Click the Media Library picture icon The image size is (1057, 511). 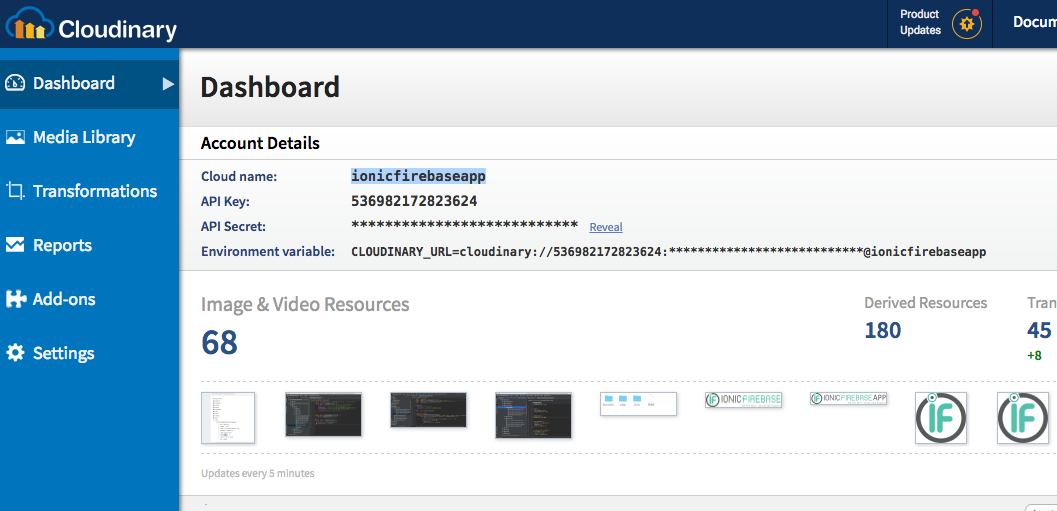click(x=15, y=138)
